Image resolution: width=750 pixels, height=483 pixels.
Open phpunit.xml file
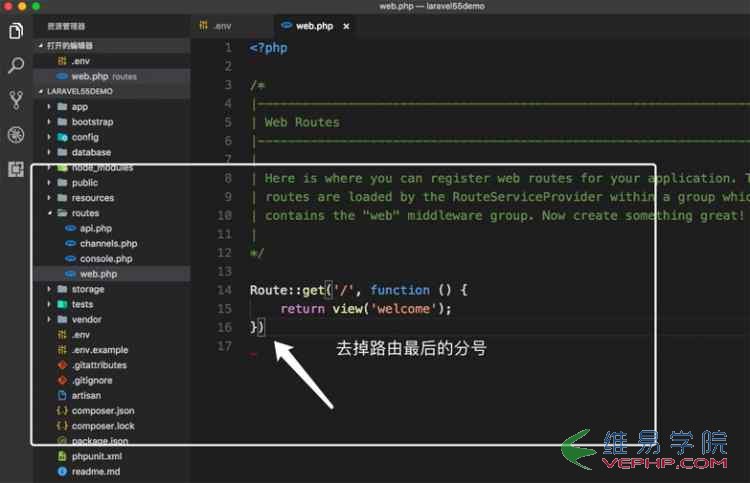pos(111,457)
